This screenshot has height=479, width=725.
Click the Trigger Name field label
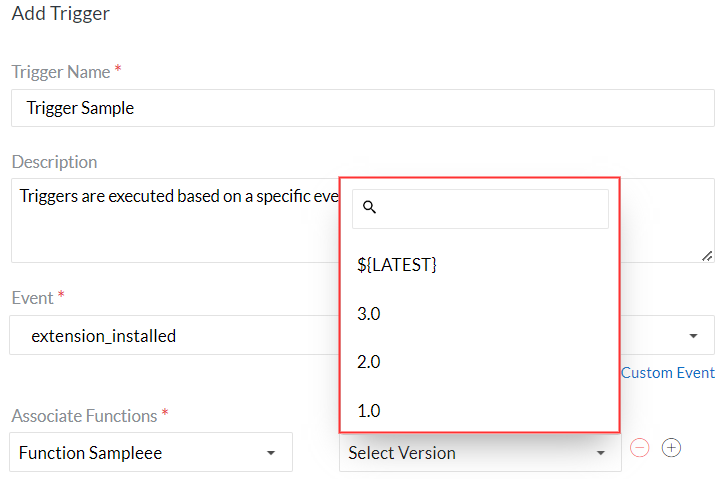pos(60,72)
